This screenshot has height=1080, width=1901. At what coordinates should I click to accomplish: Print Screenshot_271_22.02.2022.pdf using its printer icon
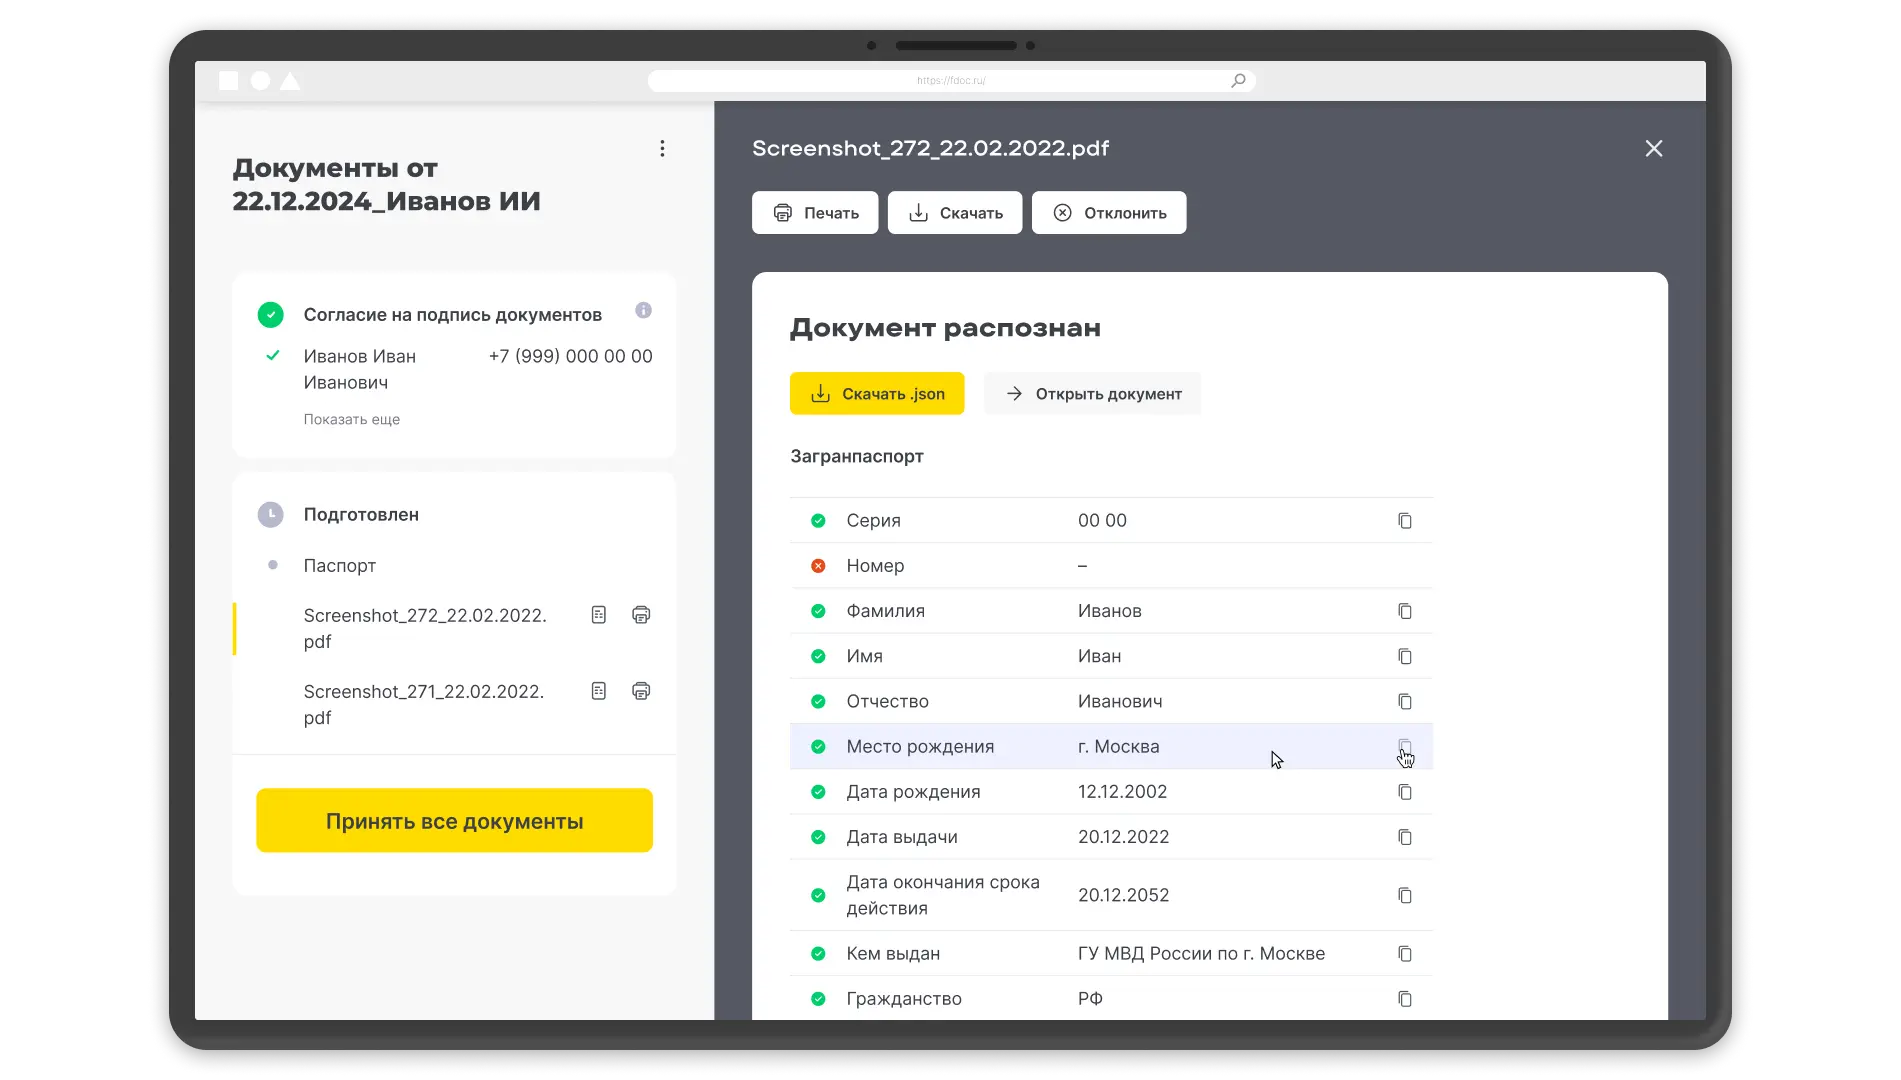(641, 690)
